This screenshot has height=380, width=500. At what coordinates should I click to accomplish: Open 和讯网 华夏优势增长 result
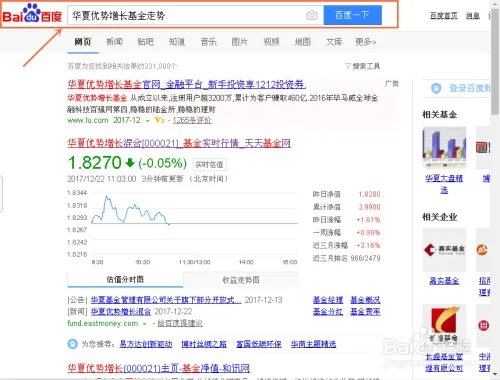pos(159,368)
